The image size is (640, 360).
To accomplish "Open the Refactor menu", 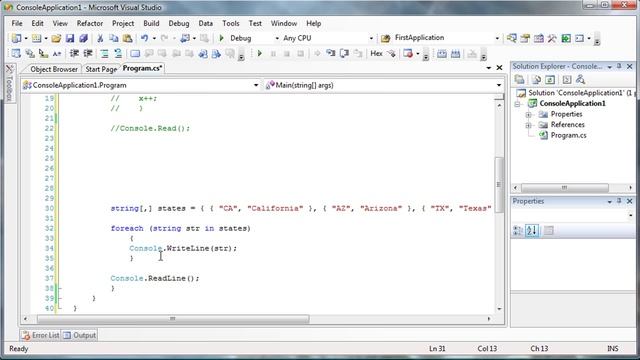I will pyautogui.click(x=90, y=23).
